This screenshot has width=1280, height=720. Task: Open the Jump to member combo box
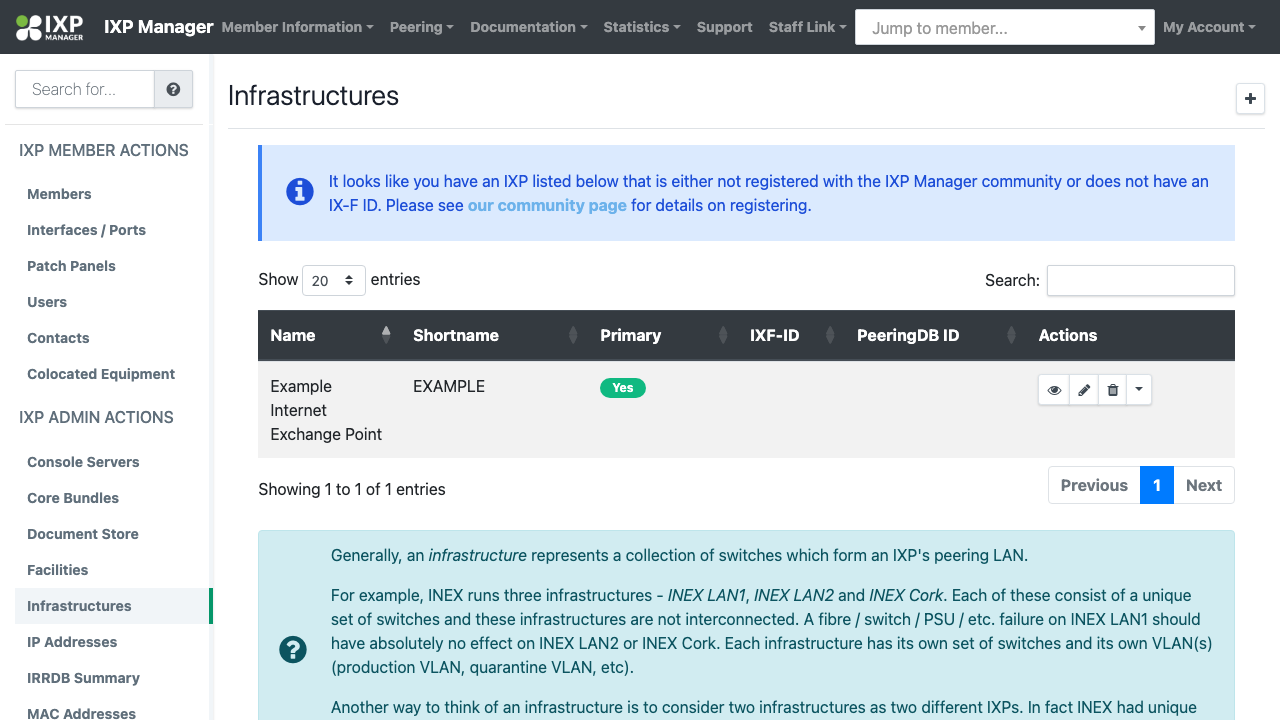pos(1004,27)
